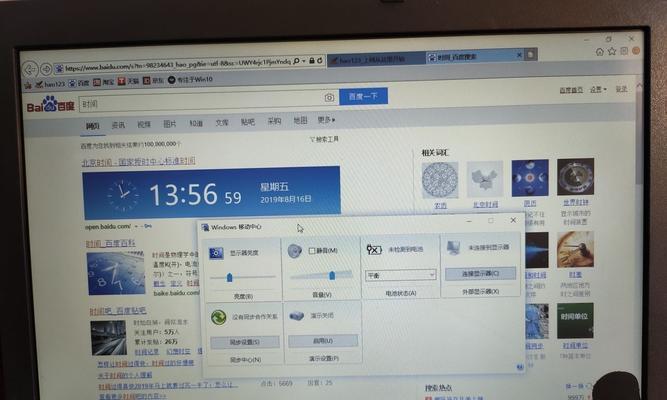Open the 淘宝 favorites bar bookmark
Screen dimensions: 667x400
103,82
